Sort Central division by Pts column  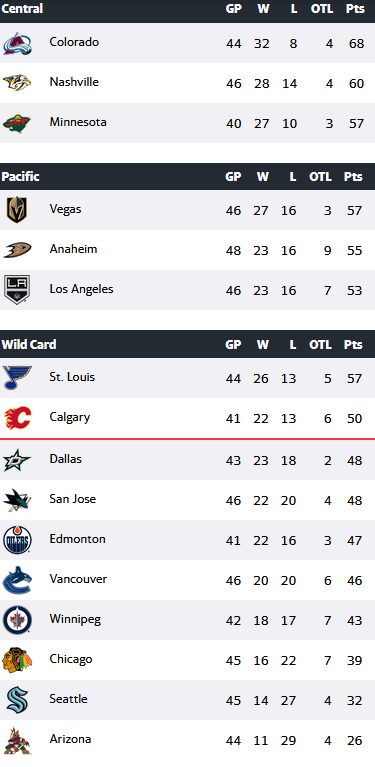355,9
